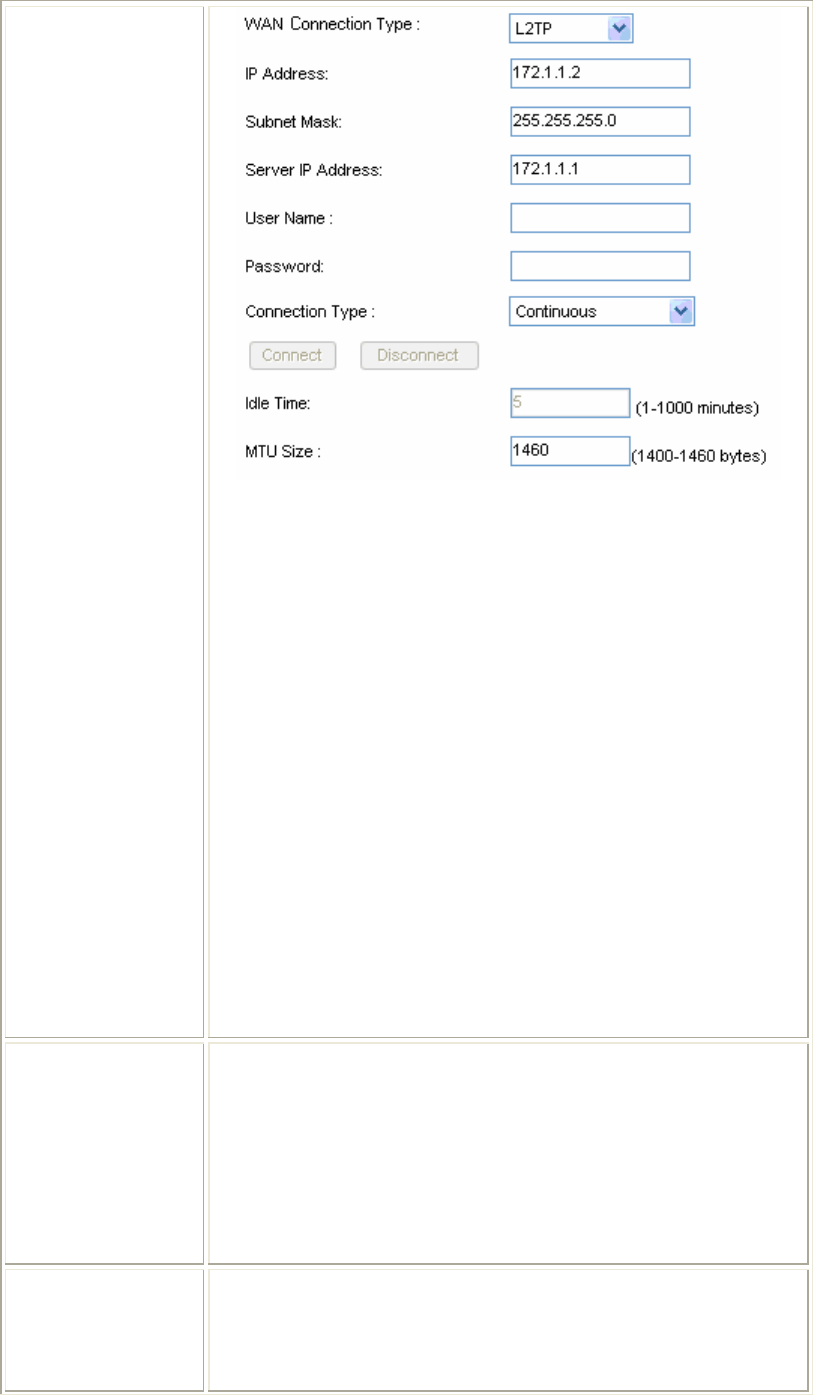Click the Idle Time field
The width and height of the screenshot is (813, 1395).
tap(570, 402)
